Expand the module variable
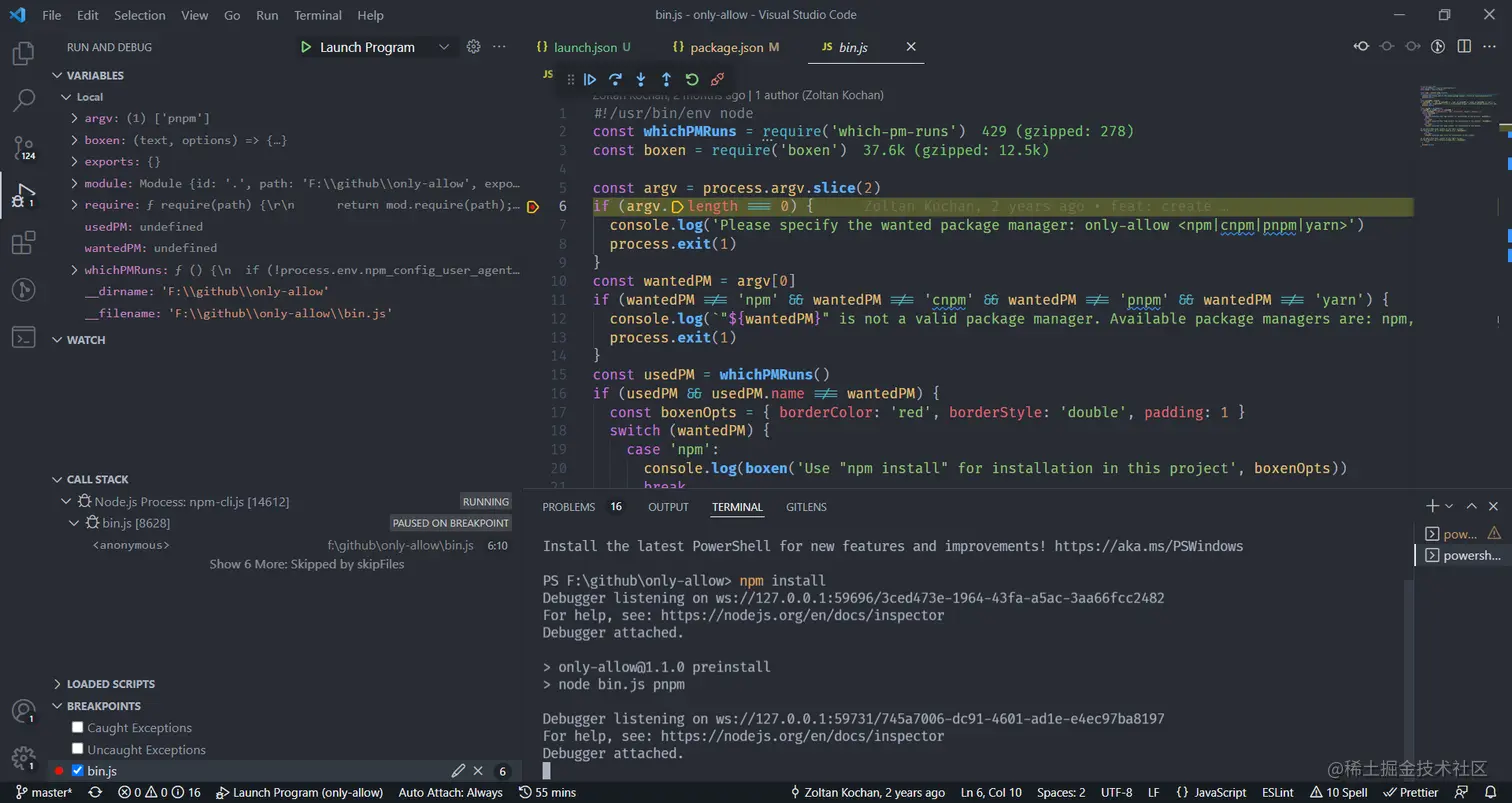1512x803 pixels. click(75, 183)
